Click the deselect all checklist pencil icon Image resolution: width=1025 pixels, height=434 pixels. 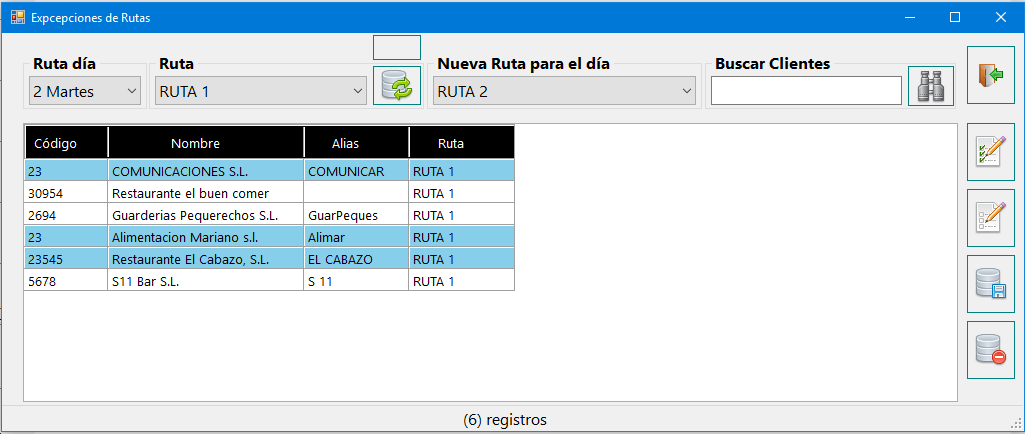(x=990, y=218)
